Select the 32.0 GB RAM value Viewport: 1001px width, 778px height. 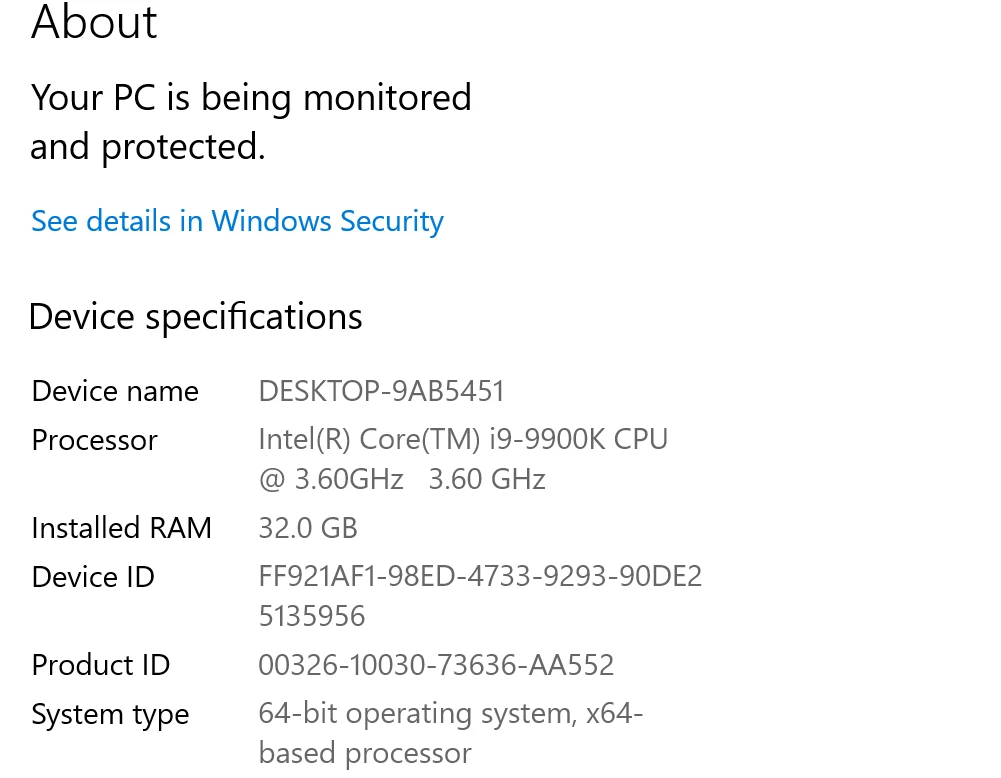[308, 528]
